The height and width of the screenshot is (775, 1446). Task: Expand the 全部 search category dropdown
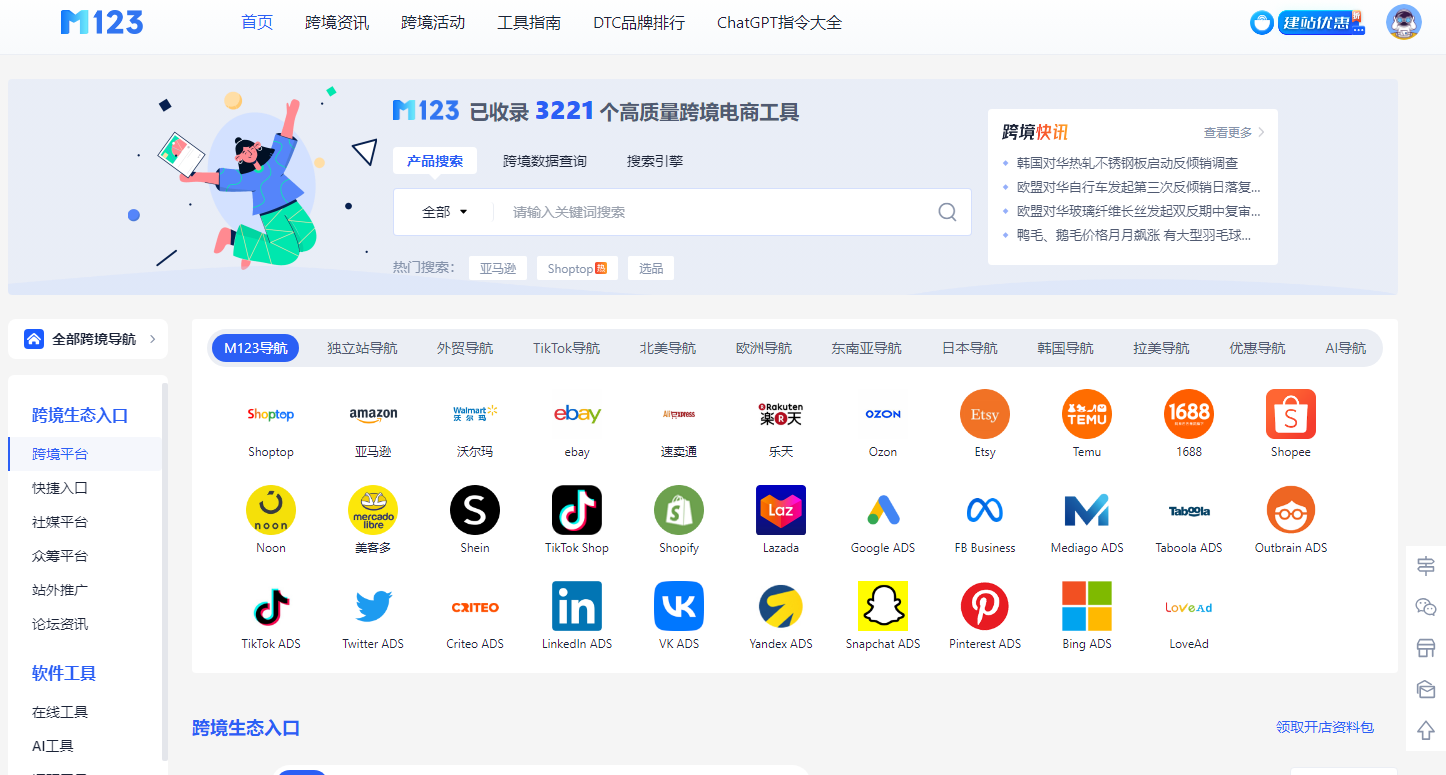[445, 212]
